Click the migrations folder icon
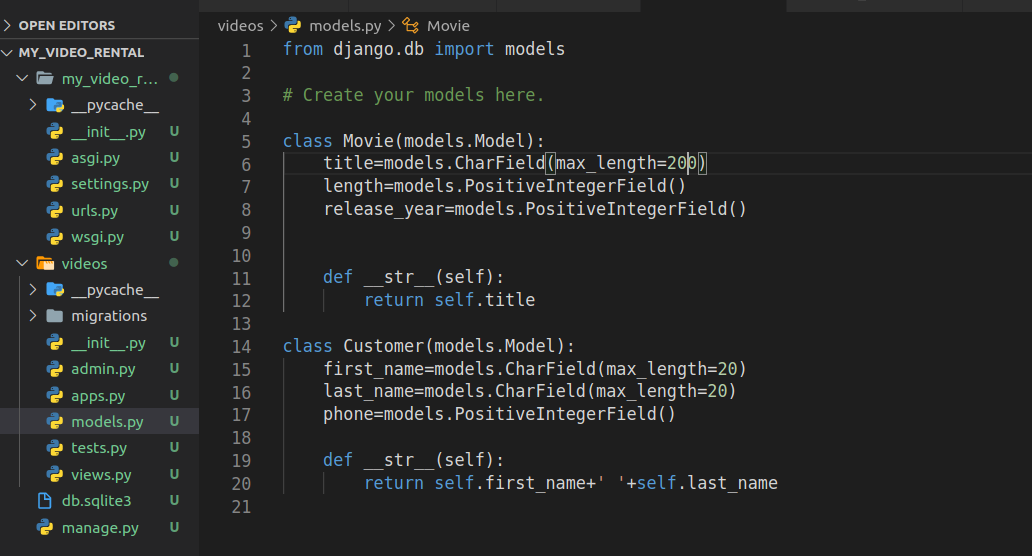 55,316
